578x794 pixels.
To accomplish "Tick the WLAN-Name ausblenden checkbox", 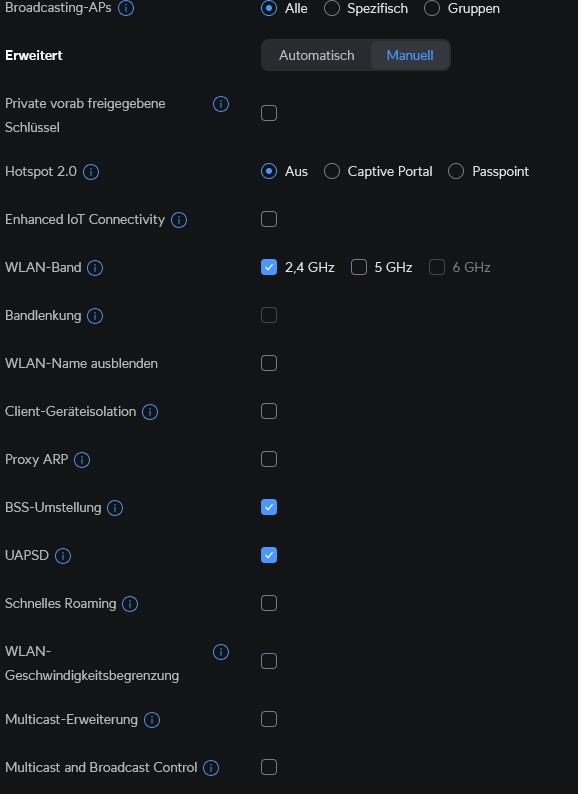I will click(x=269, y=363).
